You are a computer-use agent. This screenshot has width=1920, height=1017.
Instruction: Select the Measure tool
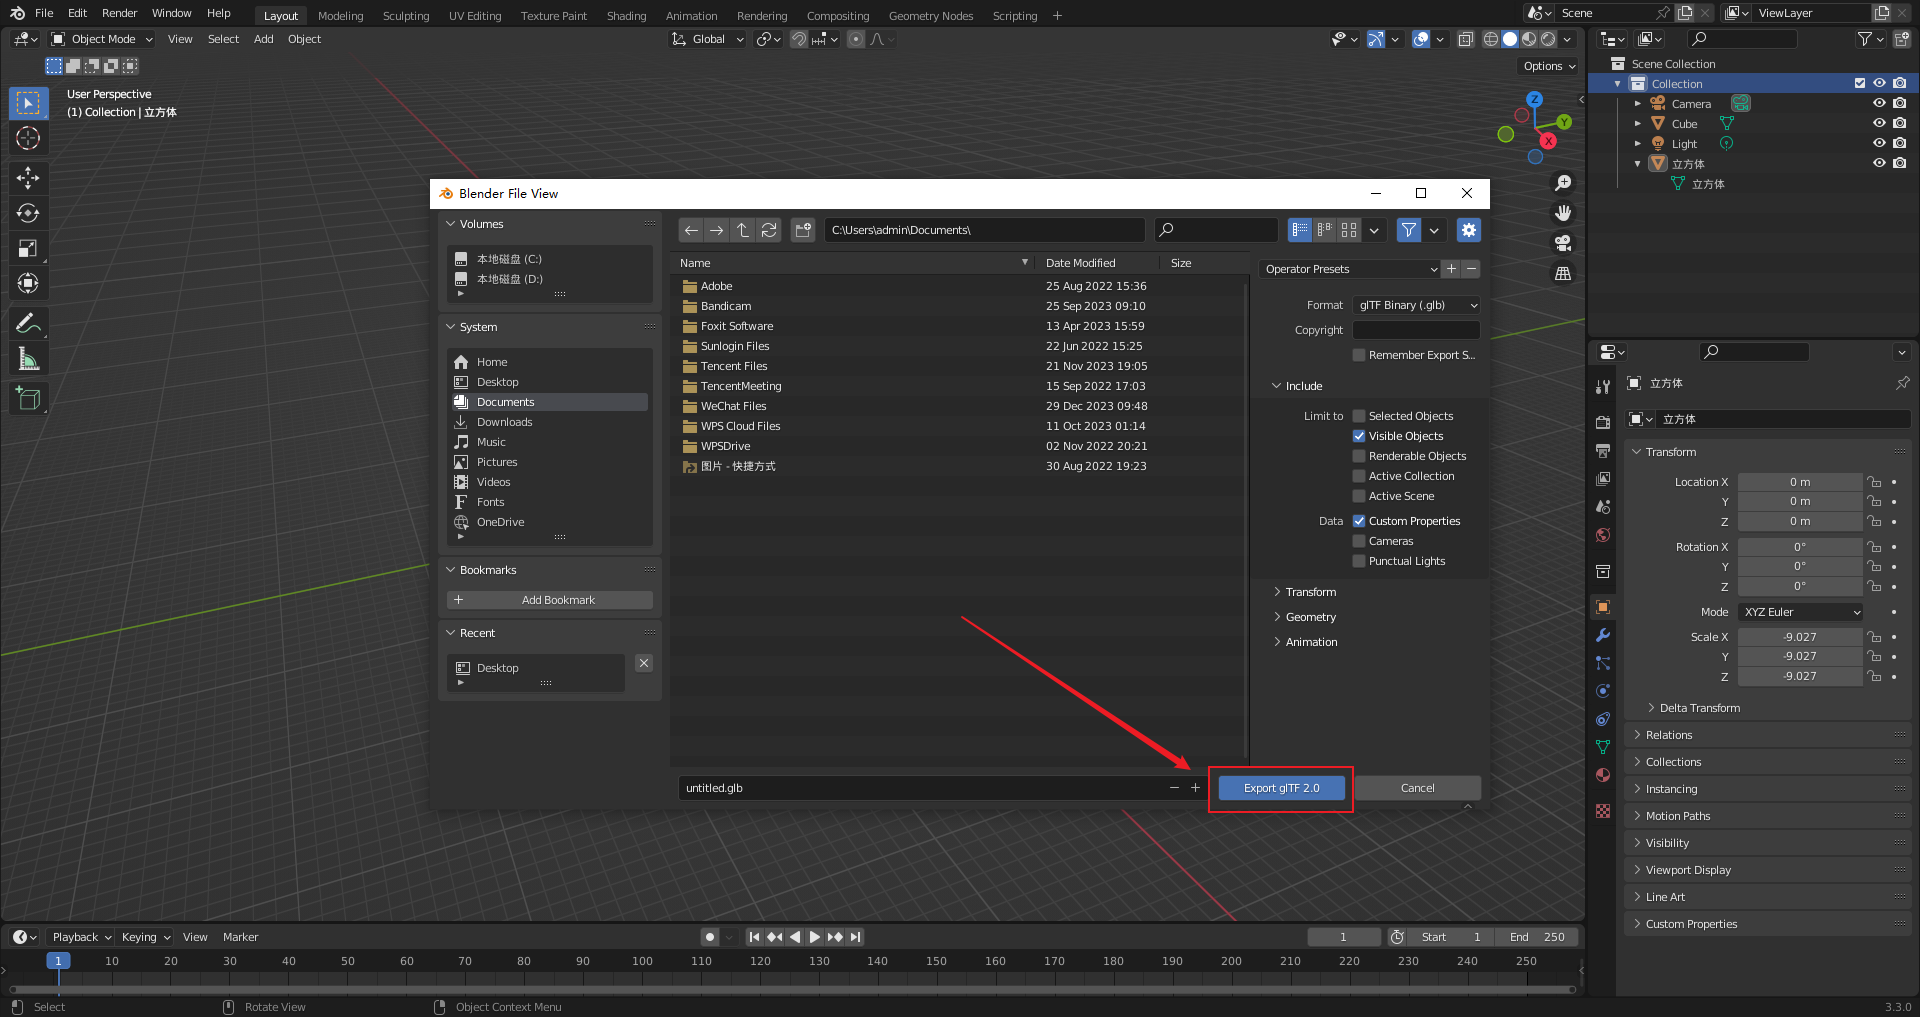28,358
